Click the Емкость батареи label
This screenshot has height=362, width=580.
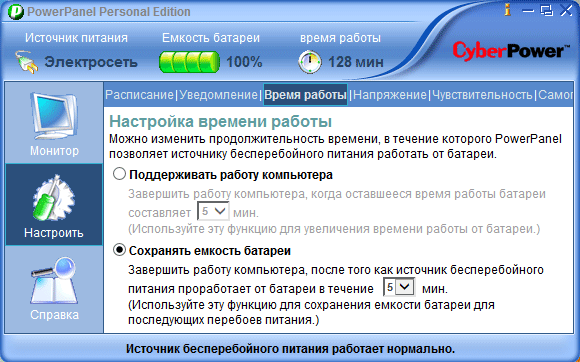click(x=211, y=38)
